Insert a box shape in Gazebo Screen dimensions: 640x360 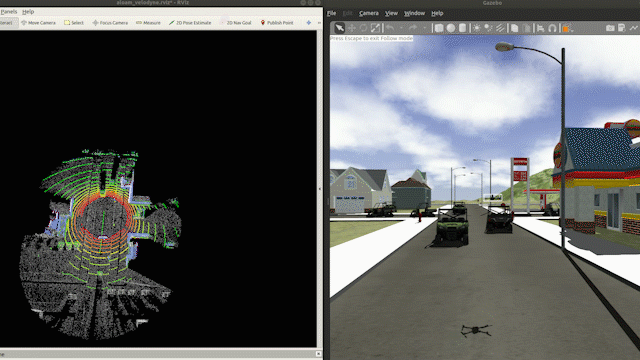439,28
